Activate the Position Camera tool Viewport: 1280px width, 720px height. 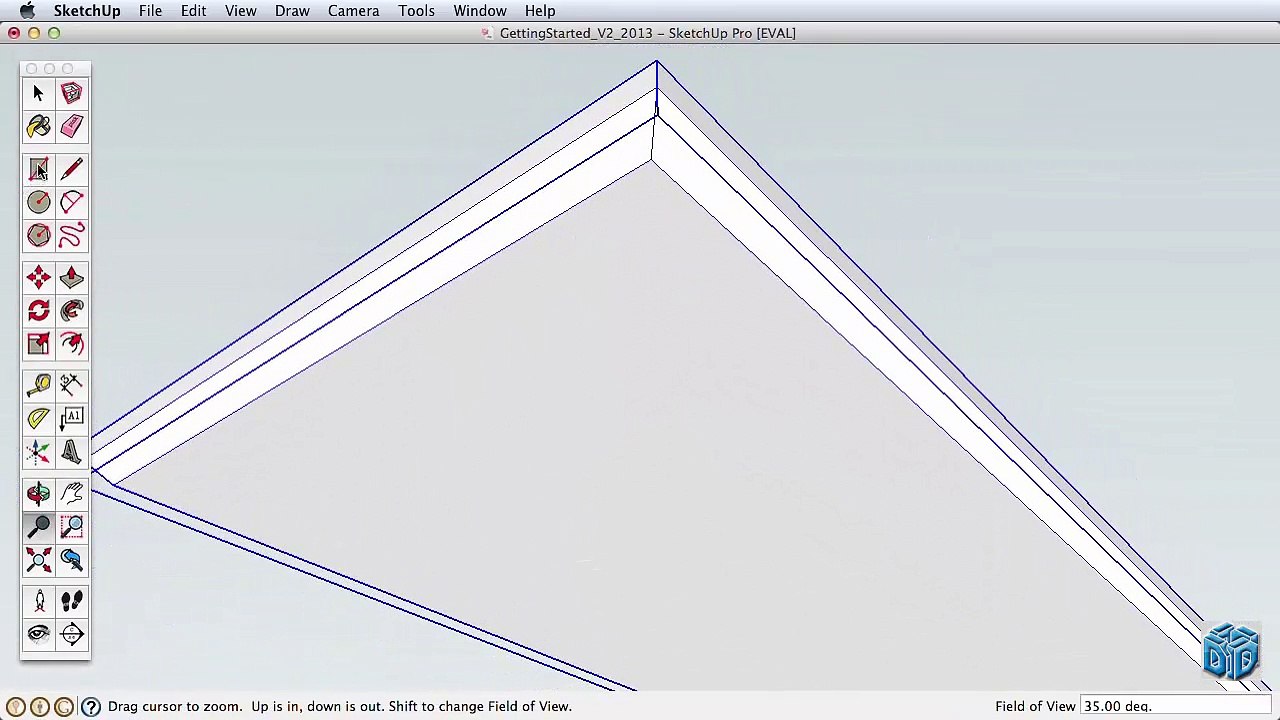(38, 601)
